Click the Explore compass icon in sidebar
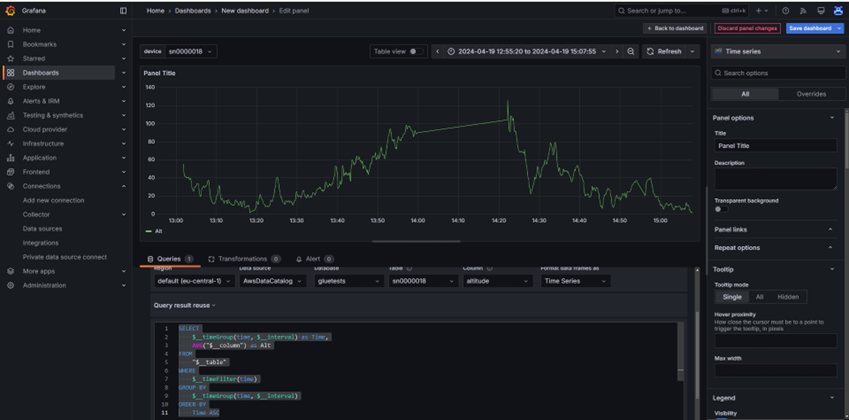Viewport: 849px width, 420px height. coord(10,87)
